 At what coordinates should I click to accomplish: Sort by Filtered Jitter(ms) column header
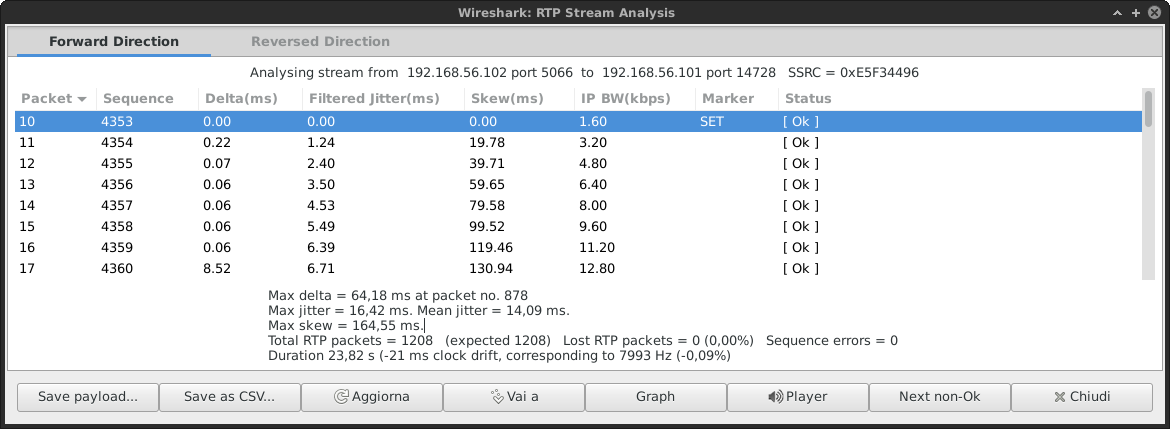pyautogui.click(x=383, y=98)
